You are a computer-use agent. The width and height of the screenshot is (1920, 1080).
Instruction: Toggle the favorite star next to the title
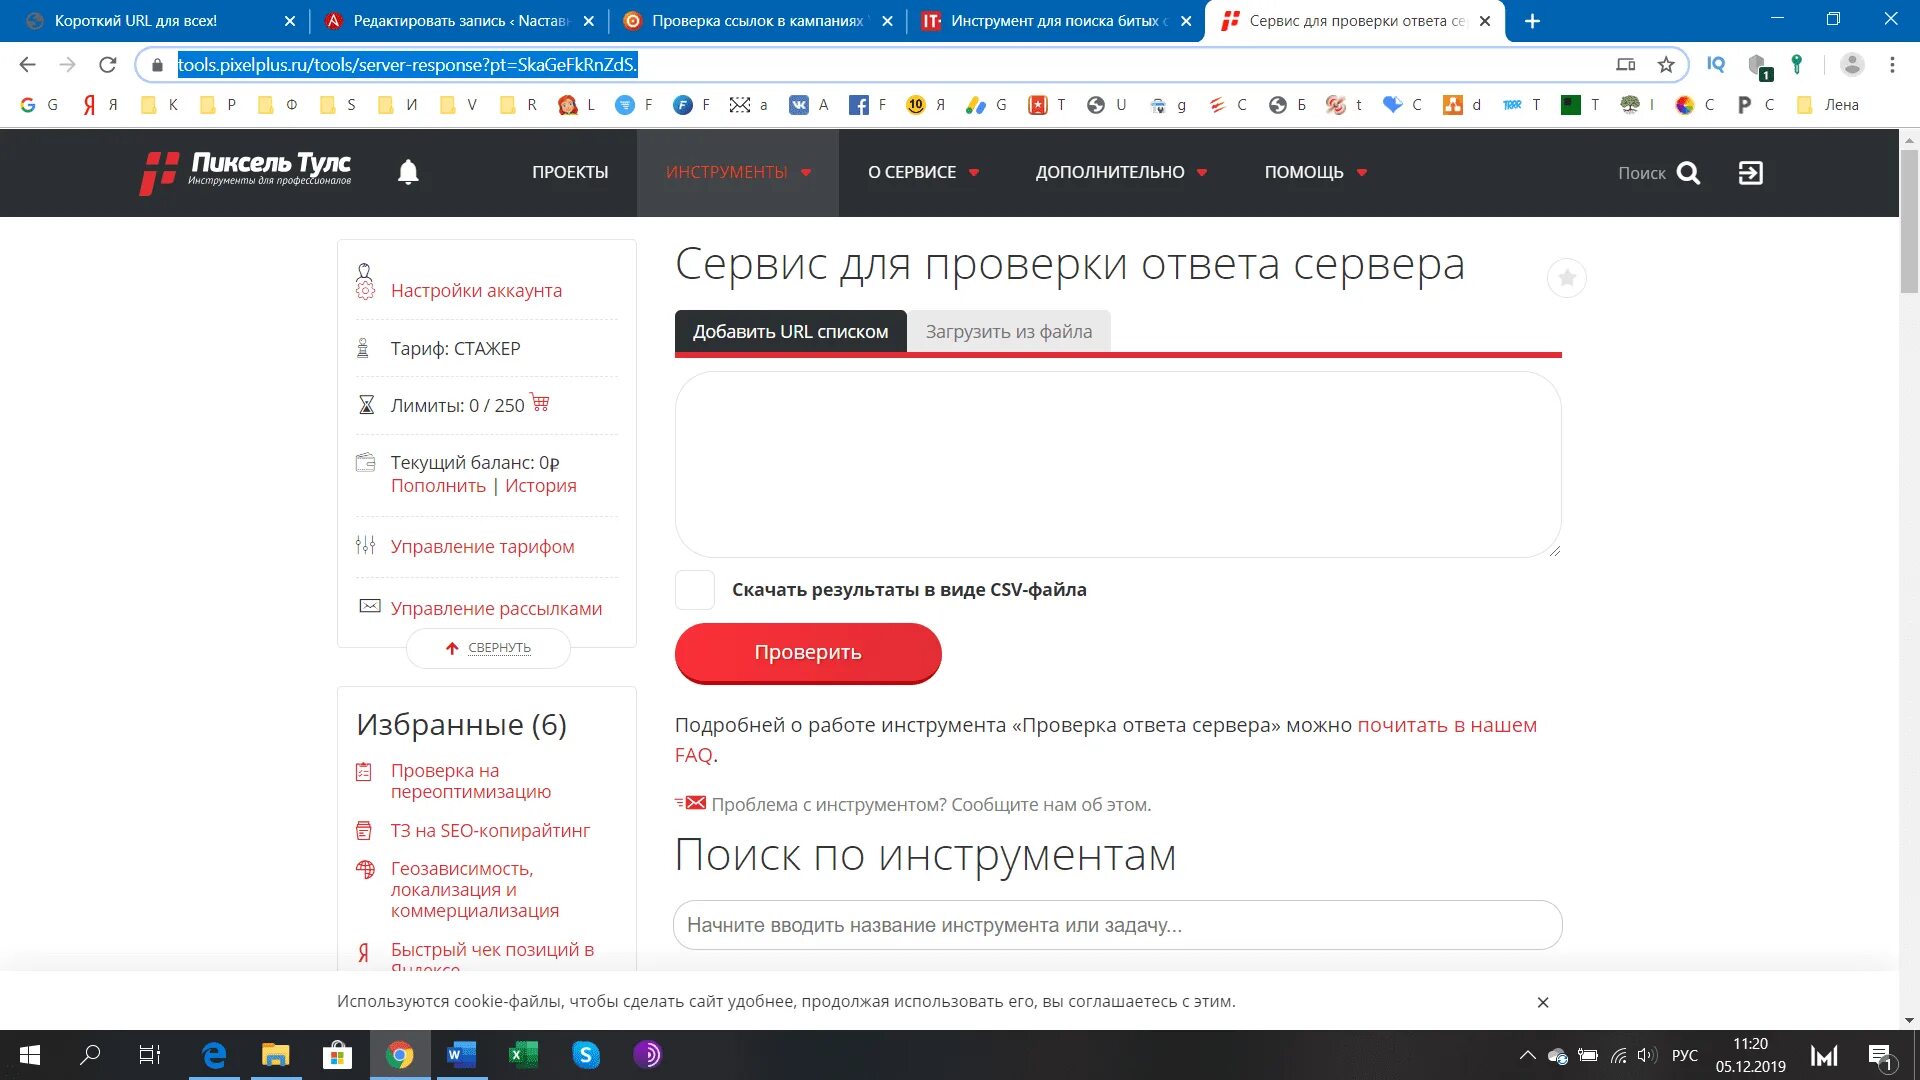click(1566, 278)
